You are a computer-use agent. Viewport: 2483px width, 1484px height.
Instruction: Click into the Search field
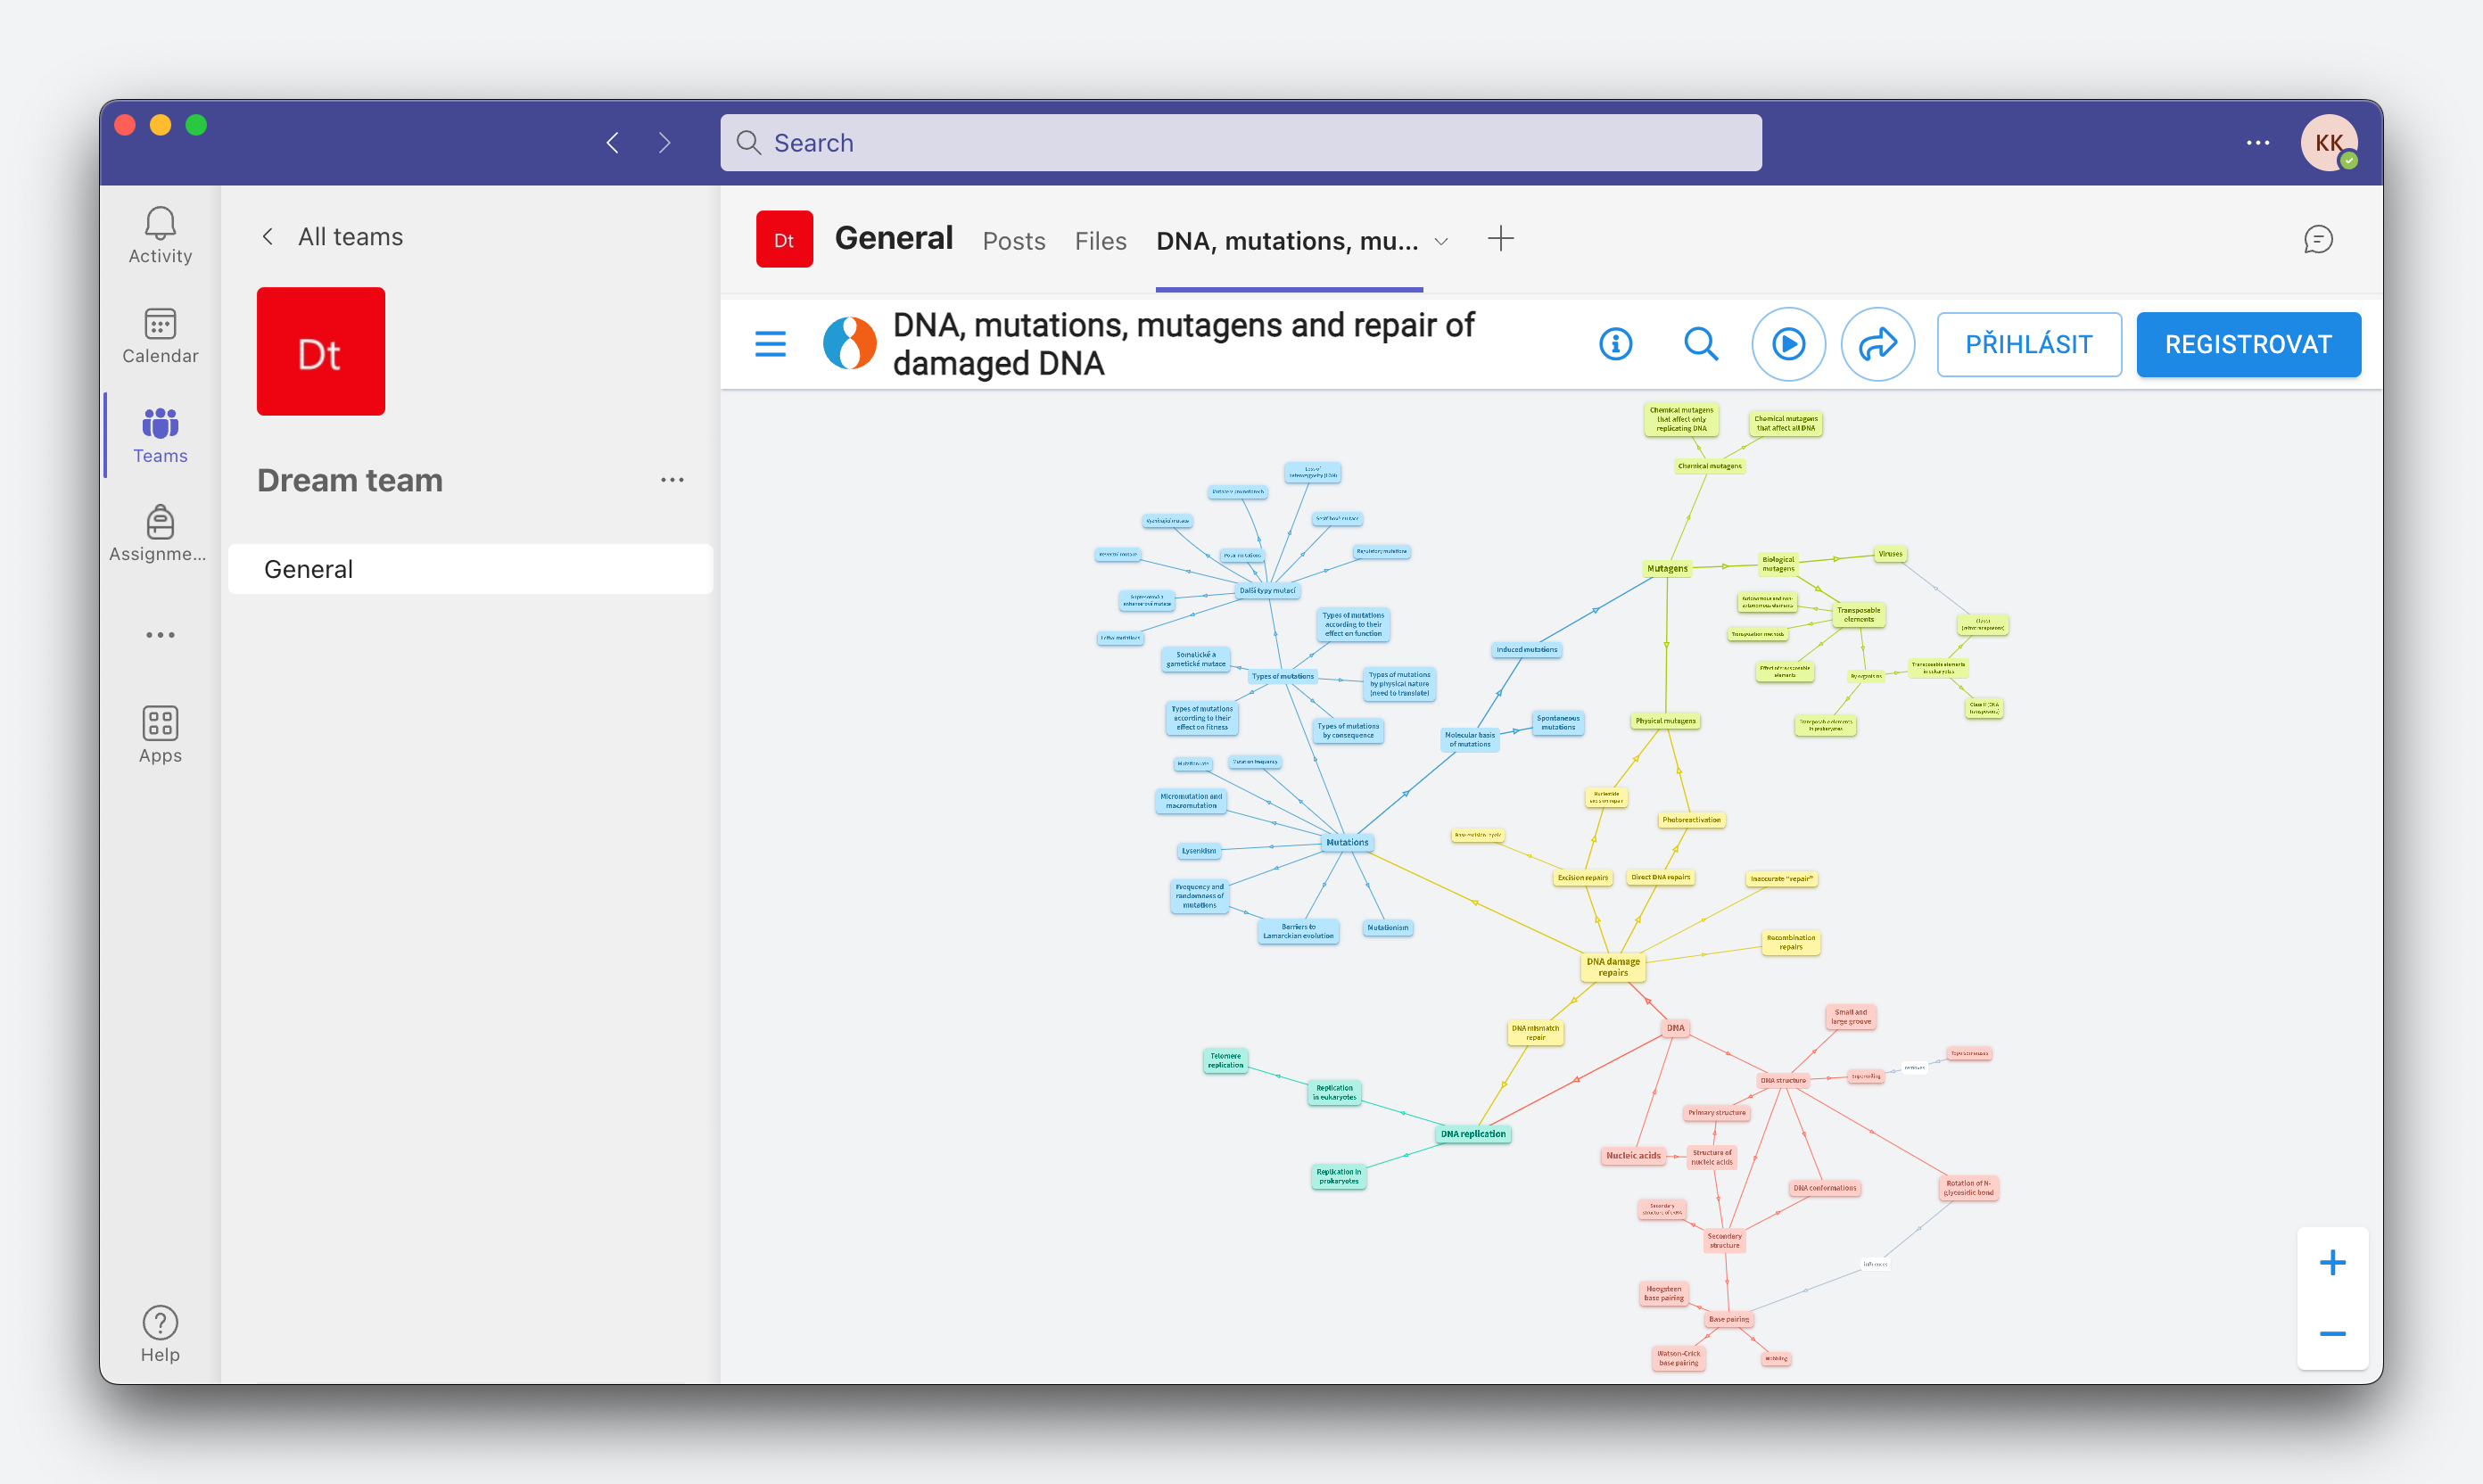click(x=1240, y=143)
